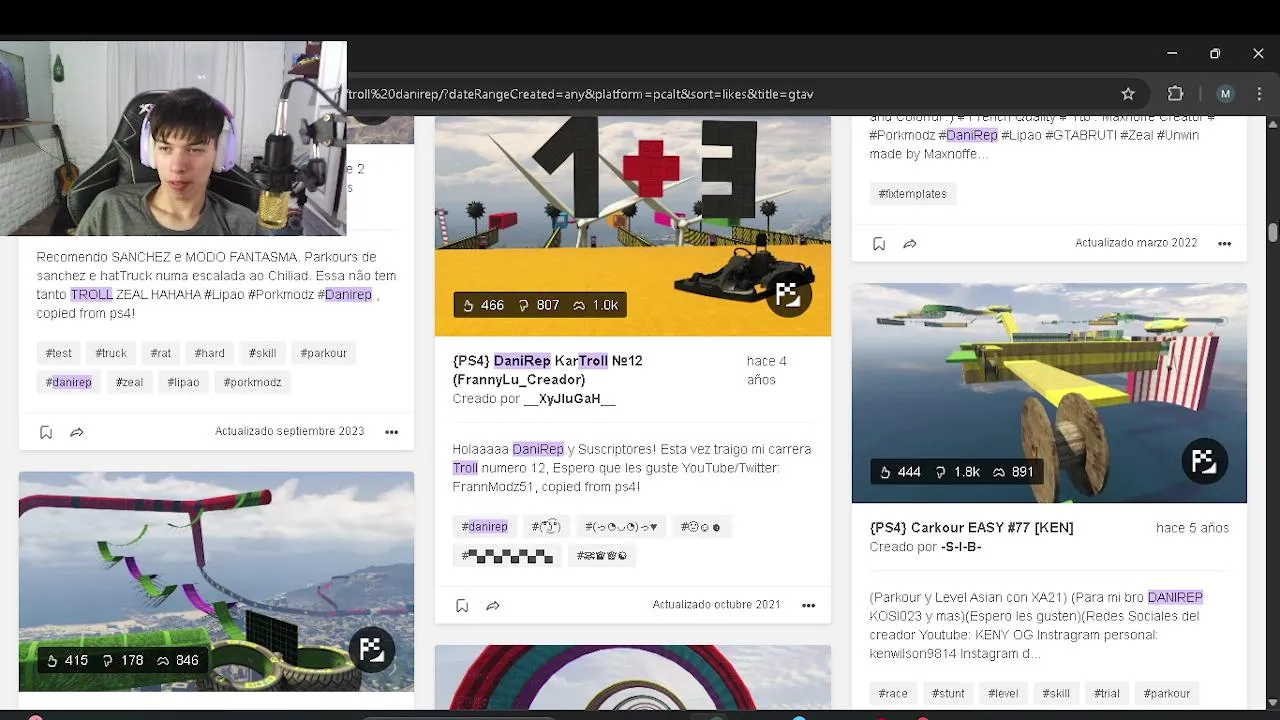1280x720 pixels.
Task: Share the Maxnoffe job card
Action: [910, 243]
